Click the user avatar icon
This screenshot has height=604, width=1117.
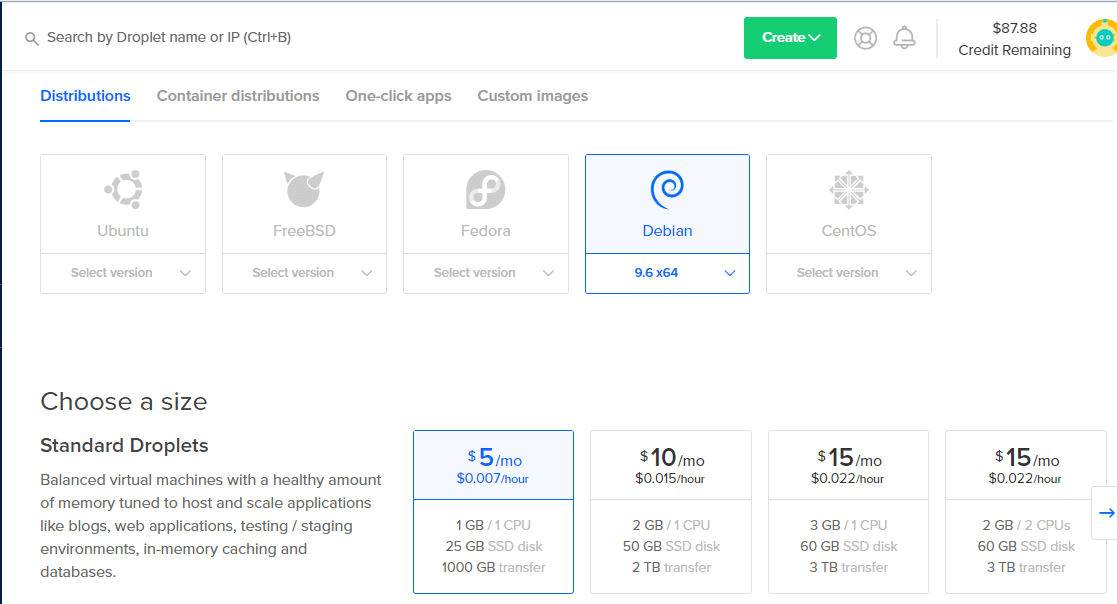coord(1101,38)
